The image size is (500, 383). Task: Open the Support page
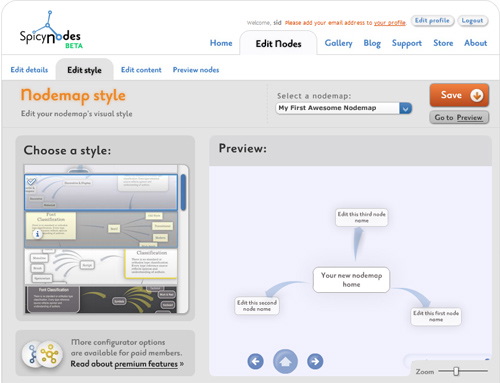pos(407,43)
